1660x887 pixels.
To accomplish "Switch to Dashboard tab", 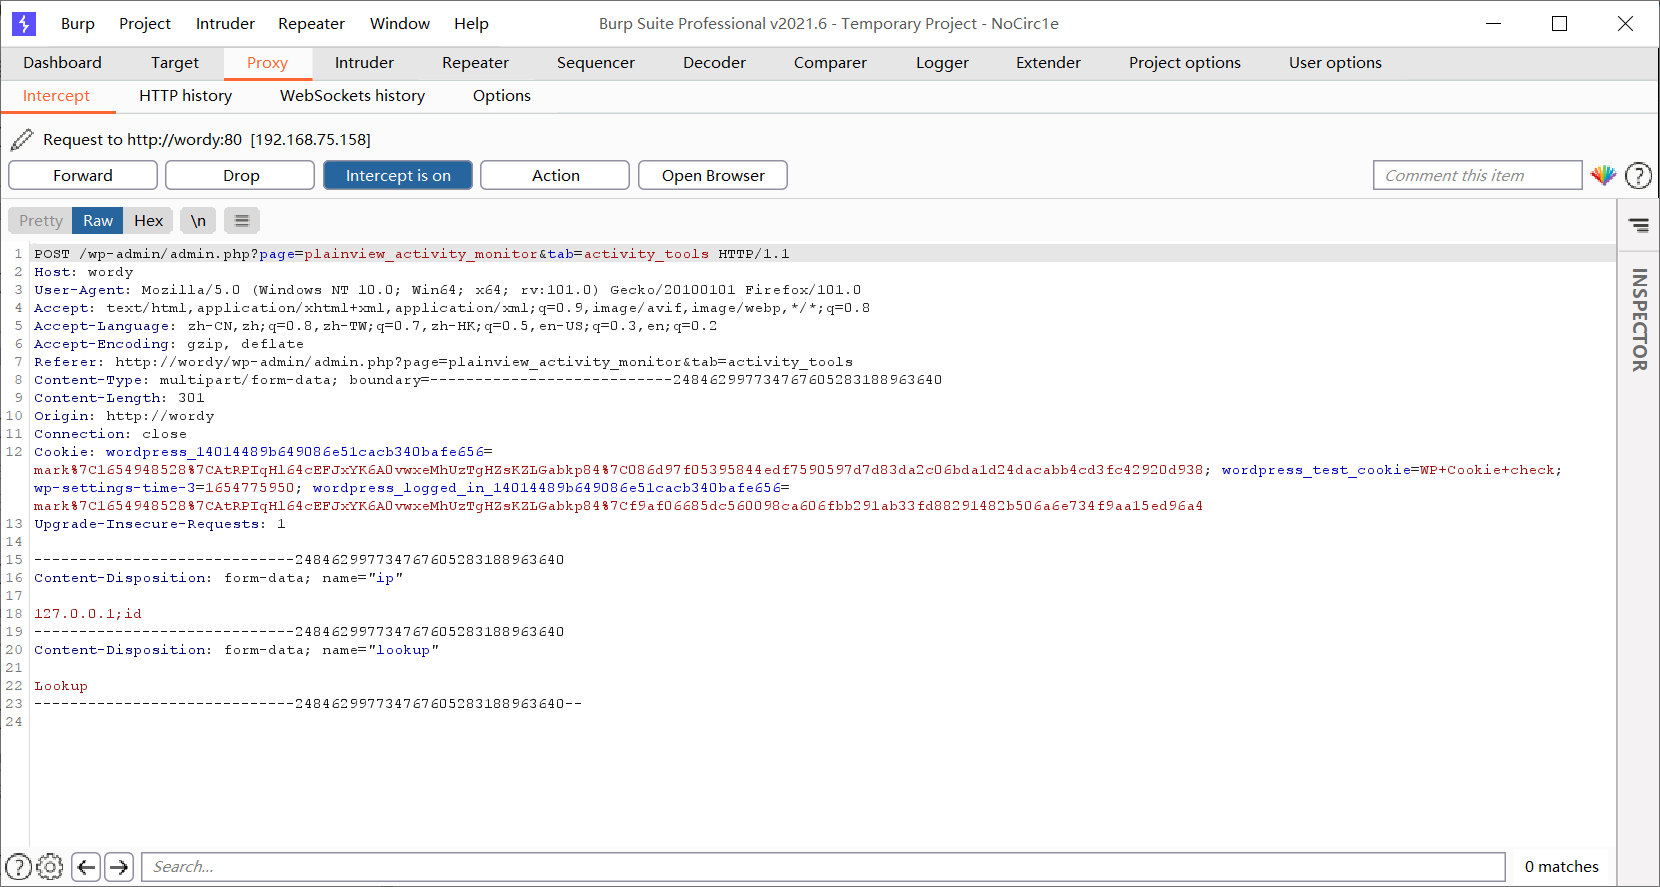I will point(62,62).
